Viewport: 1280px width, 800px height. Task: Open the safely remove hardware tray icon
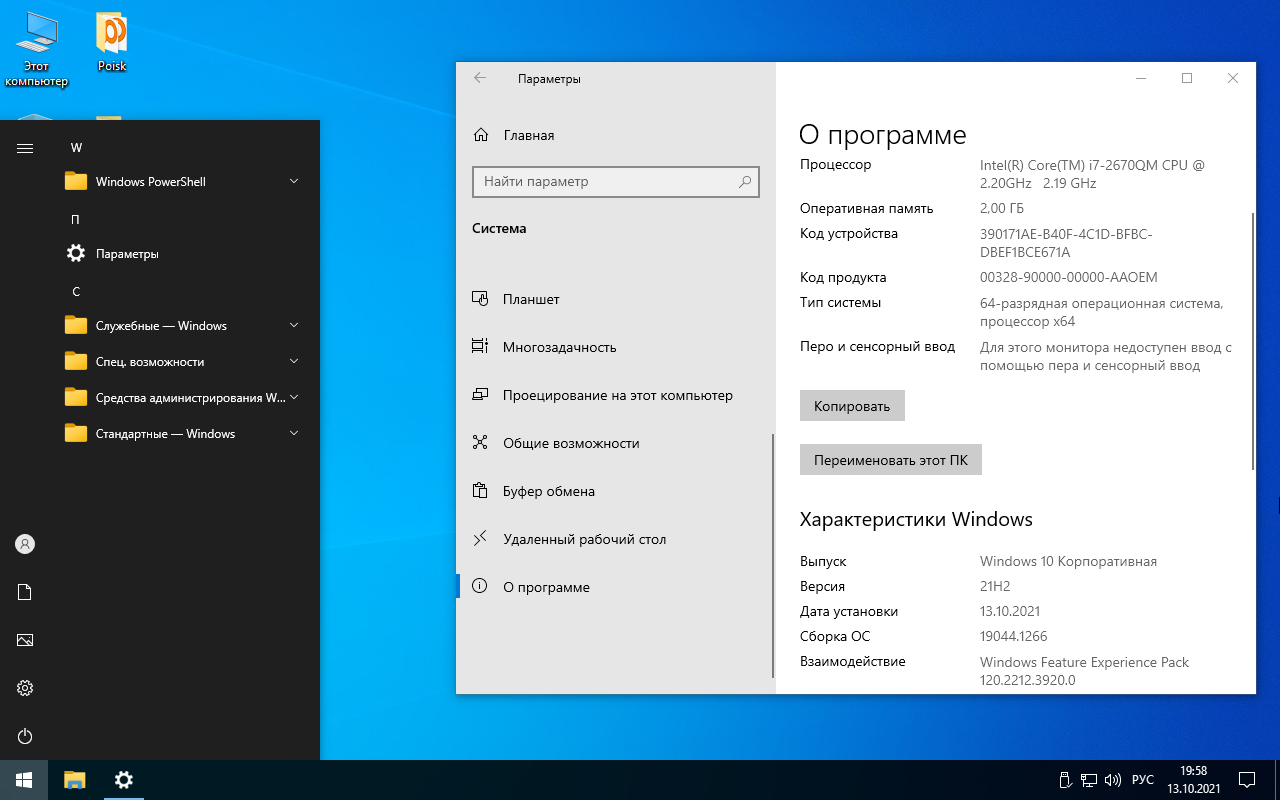click(1066, 780)
